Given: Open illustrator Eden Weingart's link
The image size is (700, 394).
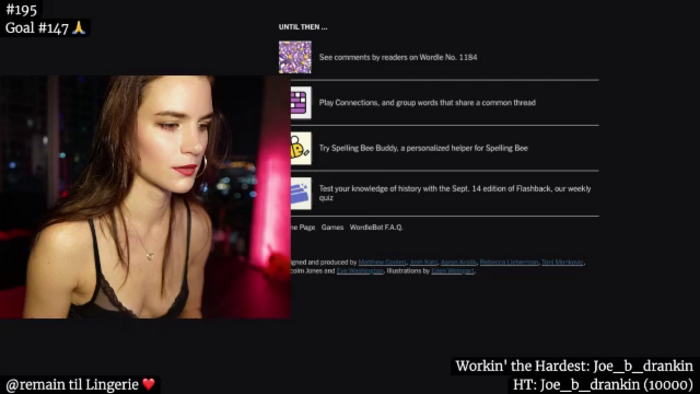Looking at the screenshot, I should 453,271.
